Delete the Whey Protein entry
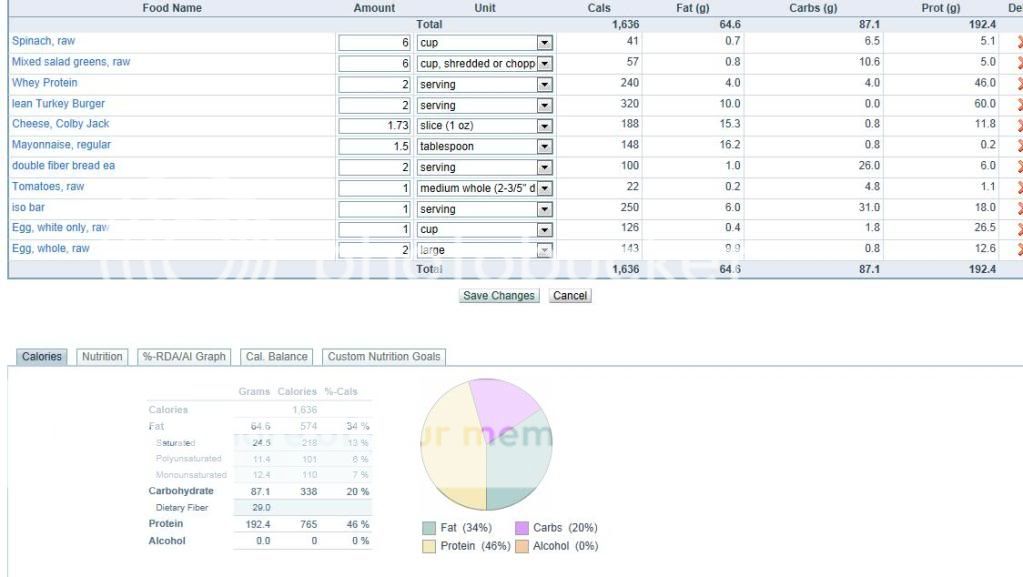The width and height of the screenshot is (1023, 577). click(1019, 84)
